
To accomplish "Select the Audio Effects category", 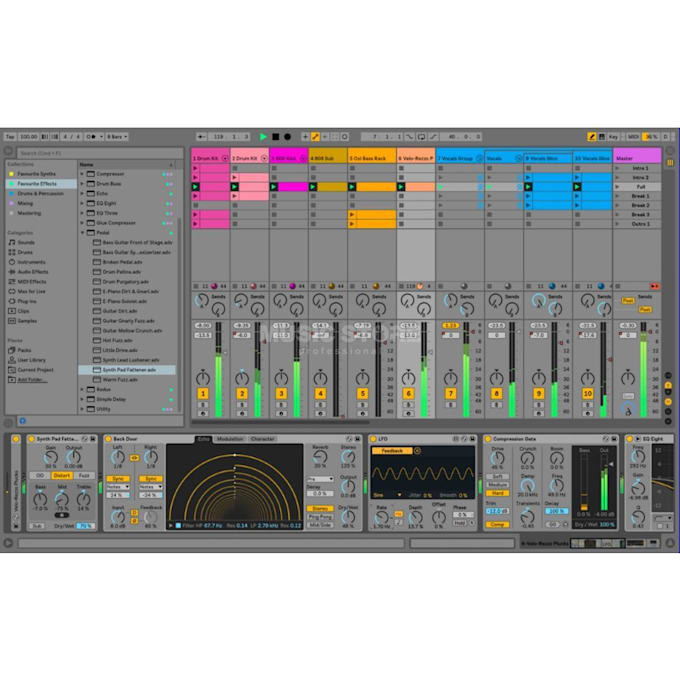I will pos(32,271).
